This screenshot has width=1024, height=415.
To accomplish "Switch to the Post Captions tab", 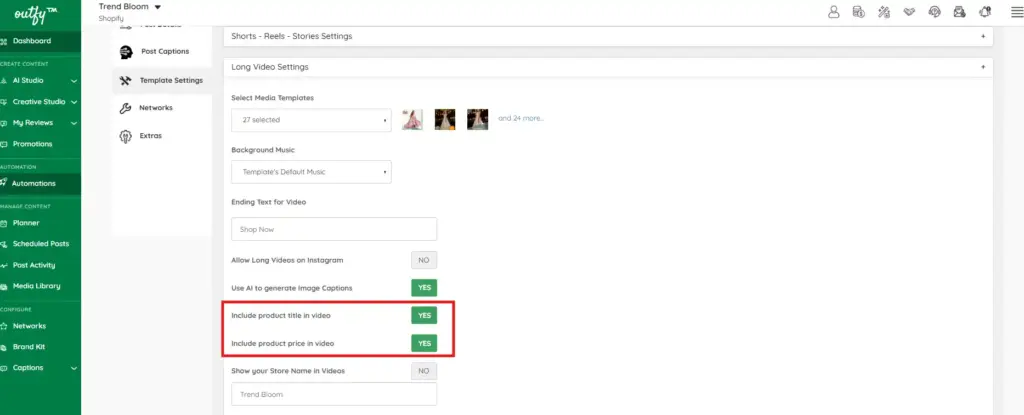I will [x=162, y=52].
